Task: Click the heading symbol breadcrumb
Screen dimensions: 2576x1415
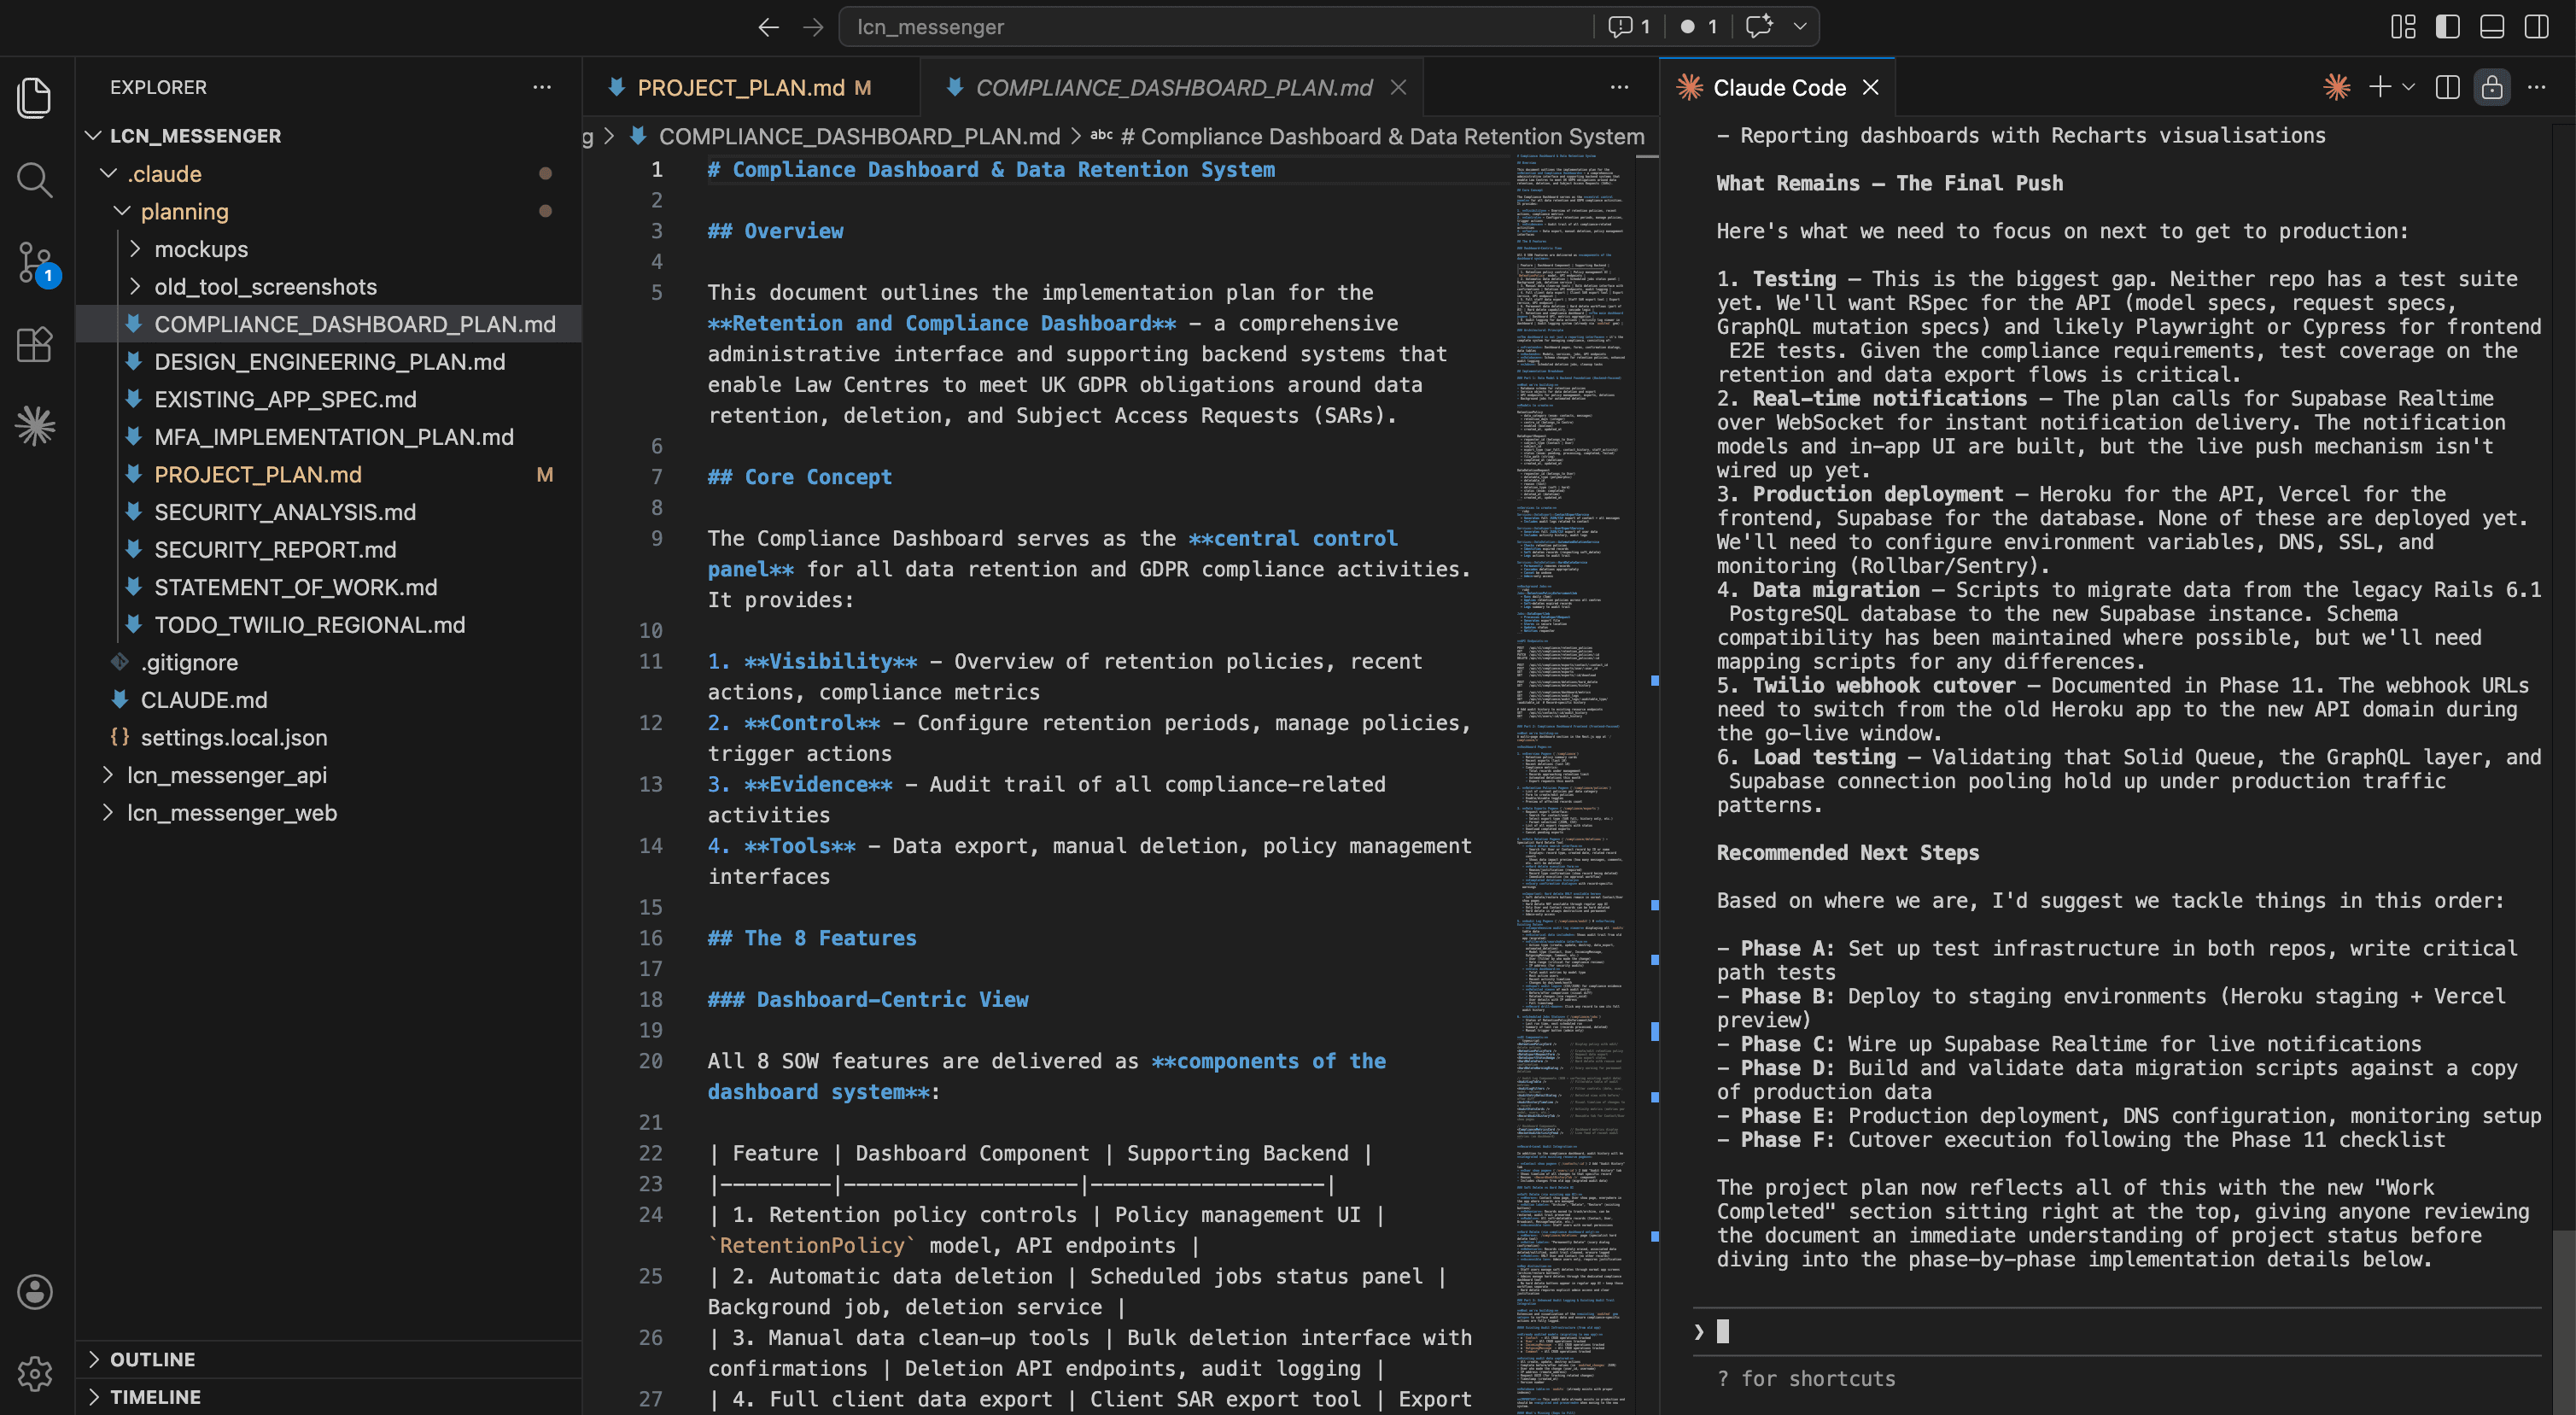Action: [1367, 136]
